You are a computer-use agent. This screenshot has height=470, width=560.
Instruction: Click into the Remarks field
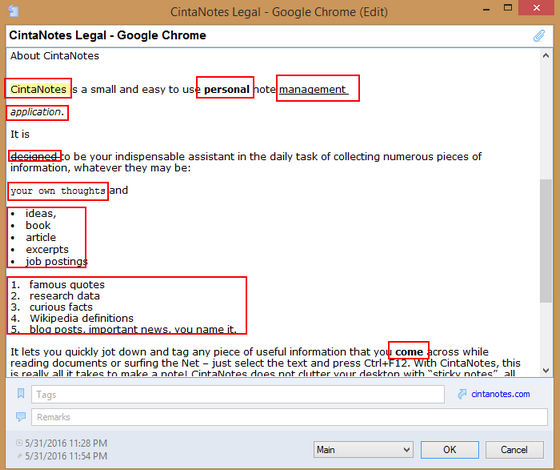coord(289,417)
